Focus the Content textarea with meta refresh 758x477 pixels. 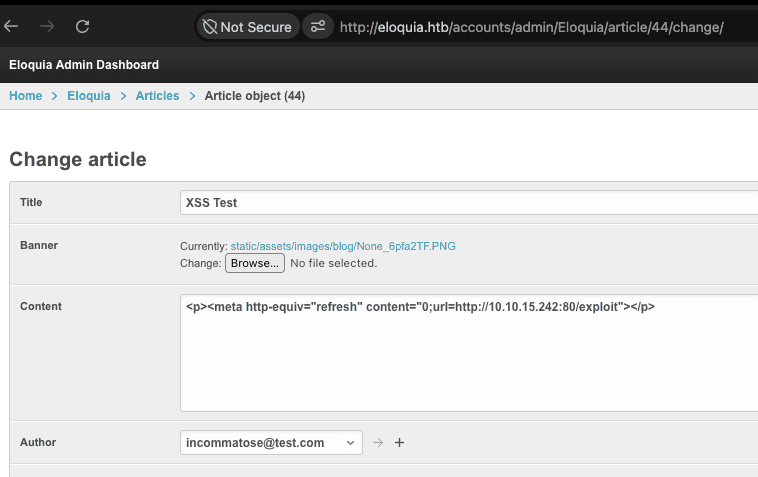point(469,353)
